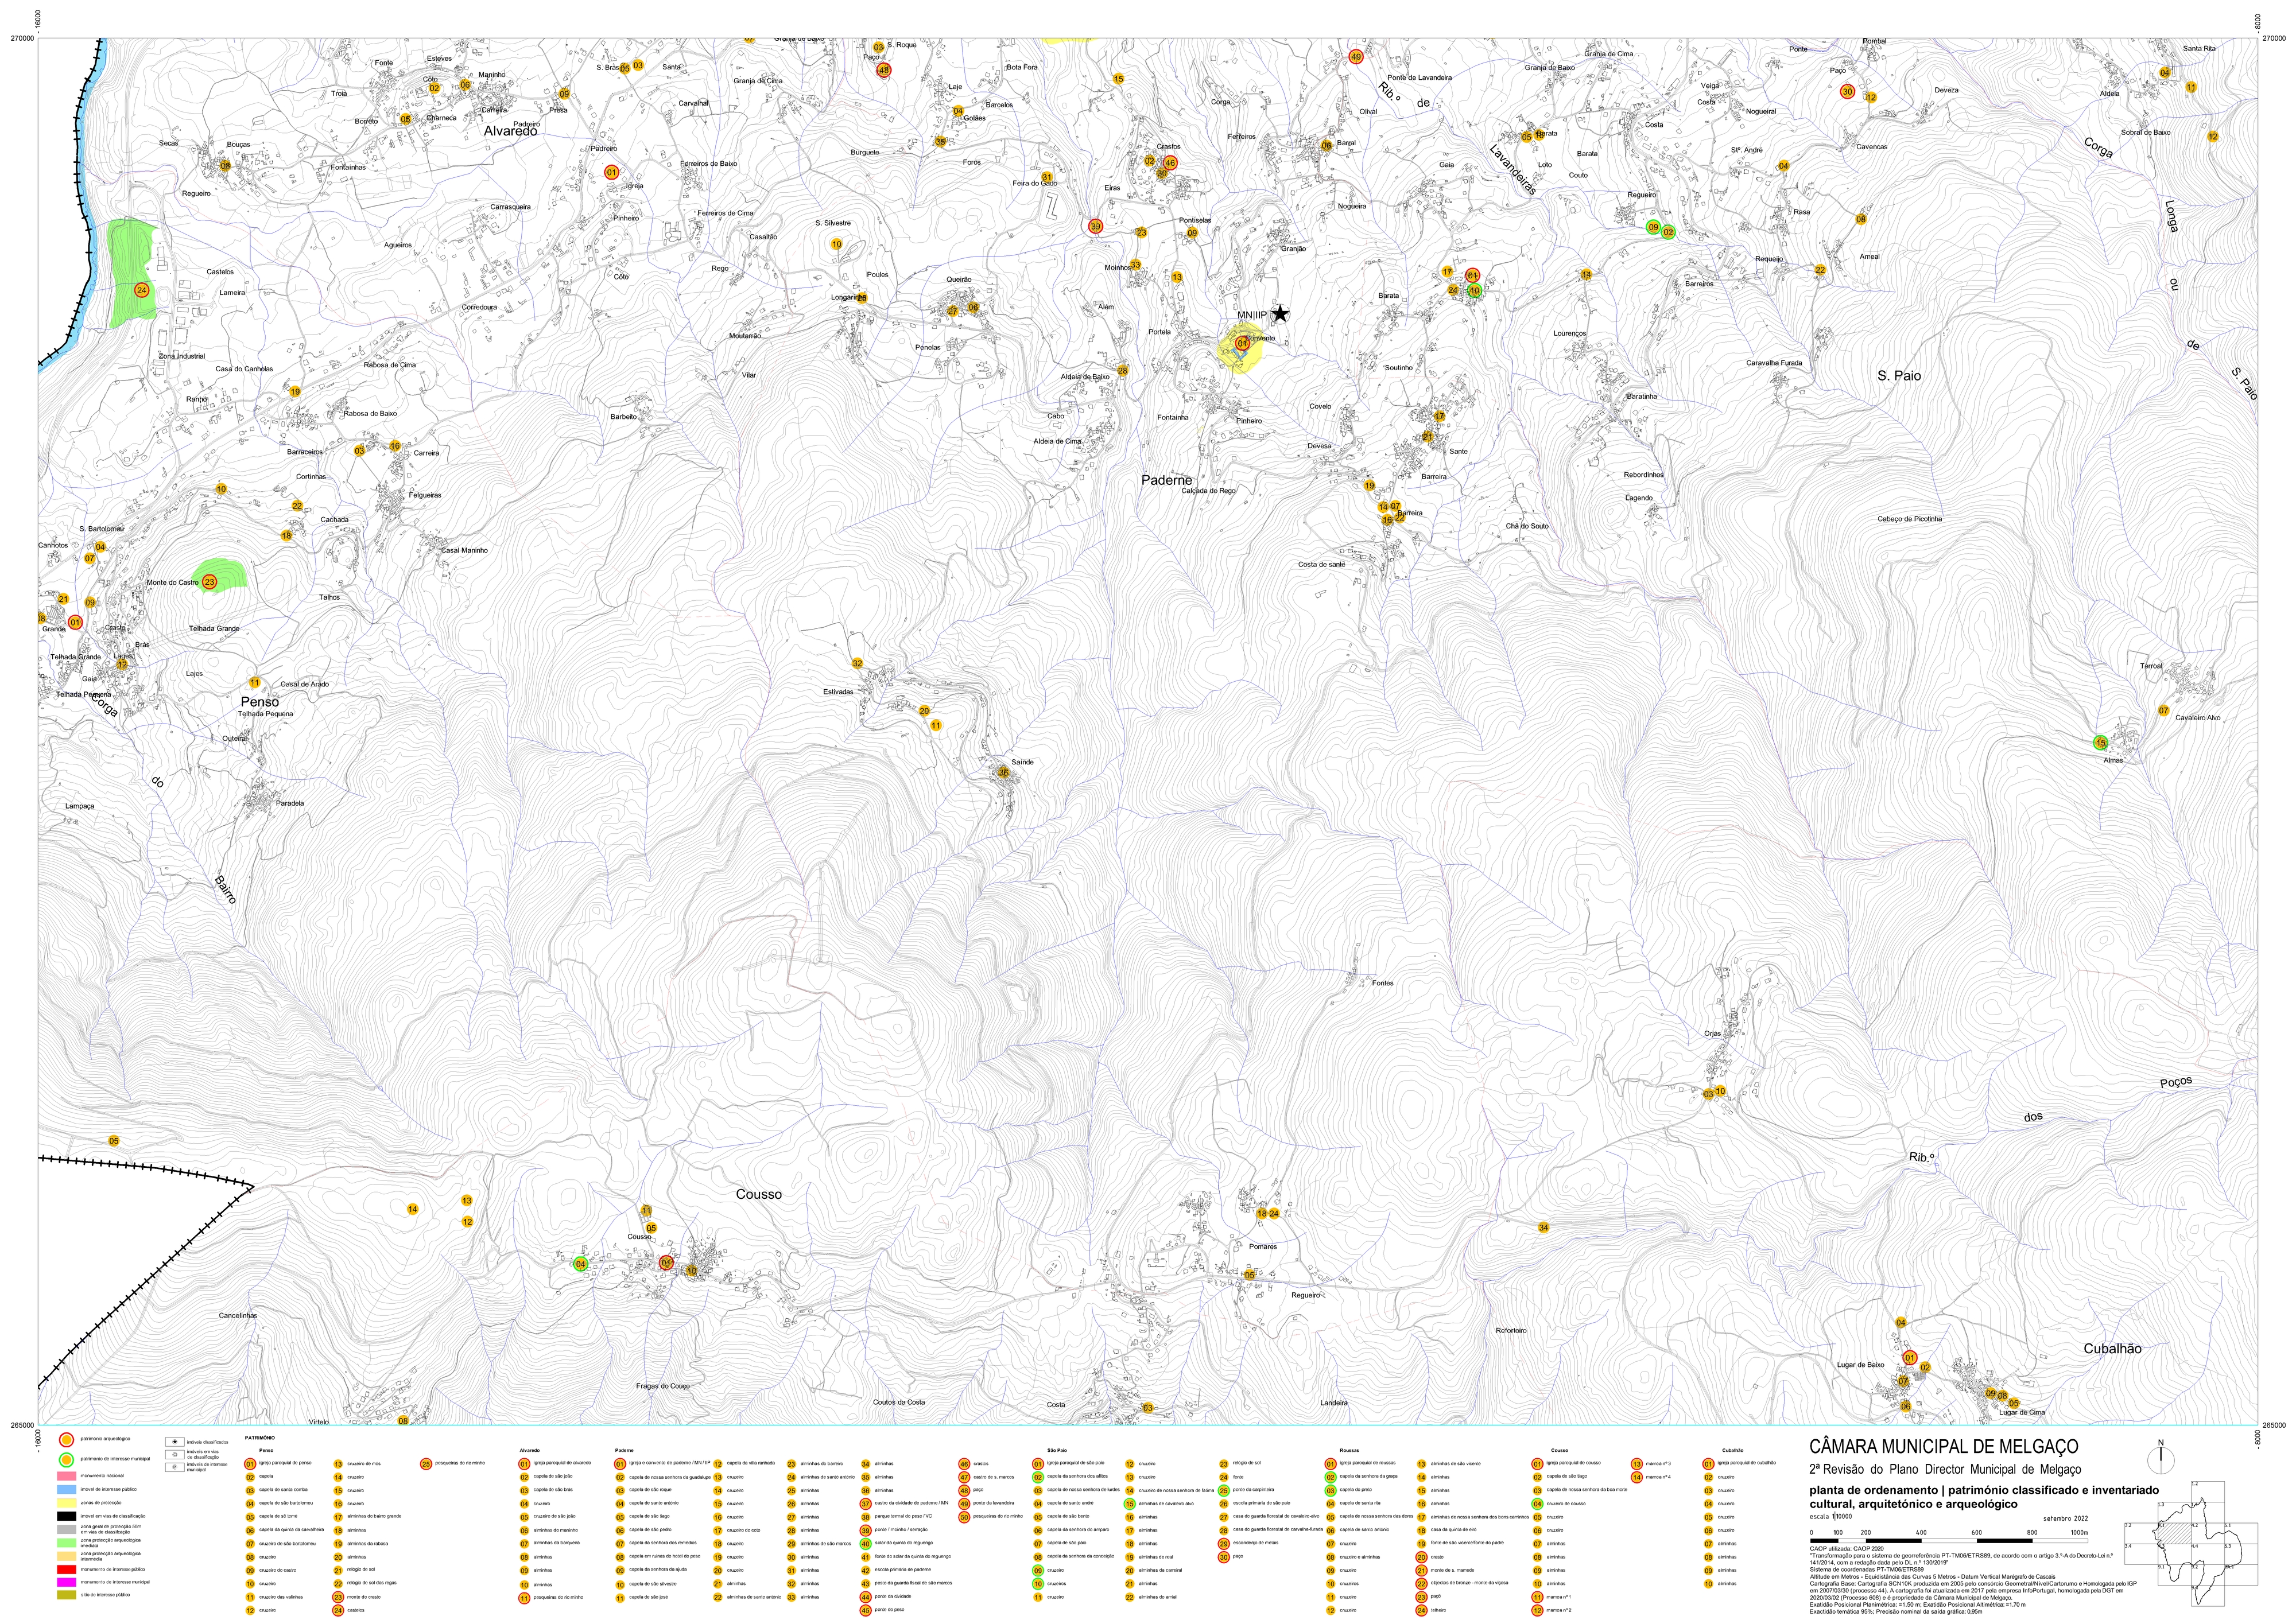Click the black star classified-monument symbol beside MN|IIP
This screenshot has height=1620, width=2296.
coord(1280,314)
